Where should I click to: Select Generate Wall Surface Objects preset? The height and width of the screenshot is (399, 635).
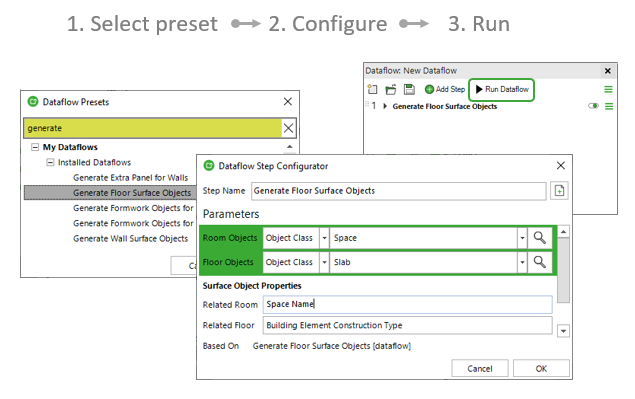tap(130, 239)
